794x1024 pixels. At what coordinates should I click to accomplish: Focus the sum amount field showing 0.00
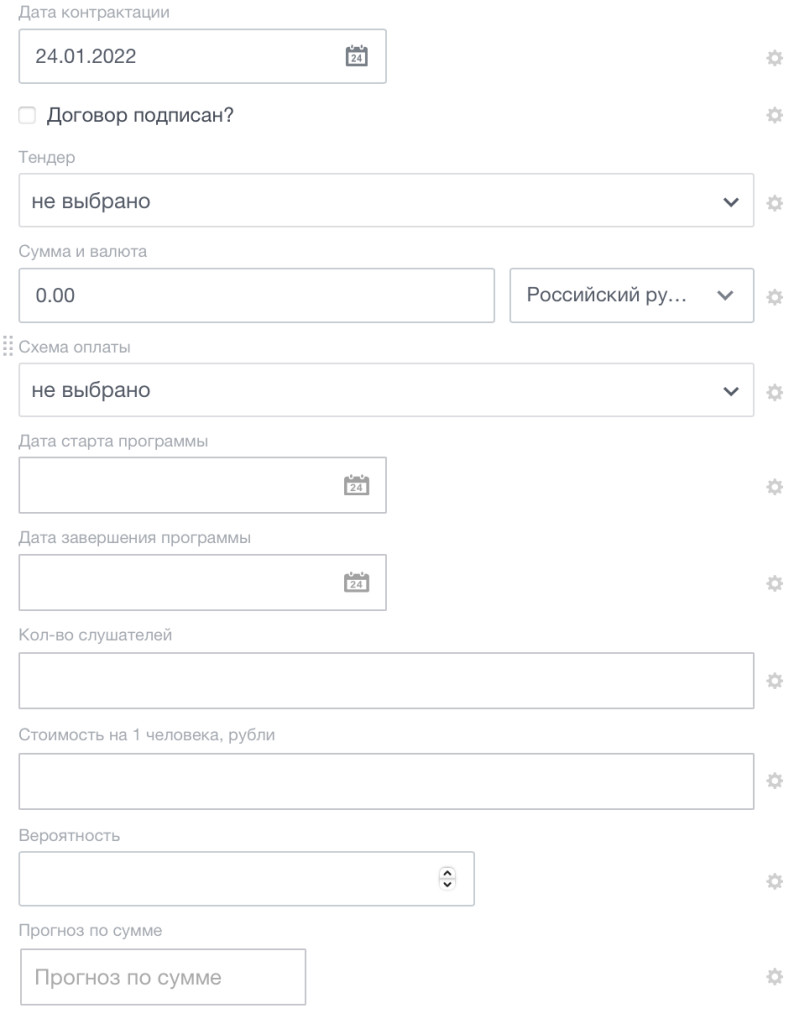tap(257, 296)
